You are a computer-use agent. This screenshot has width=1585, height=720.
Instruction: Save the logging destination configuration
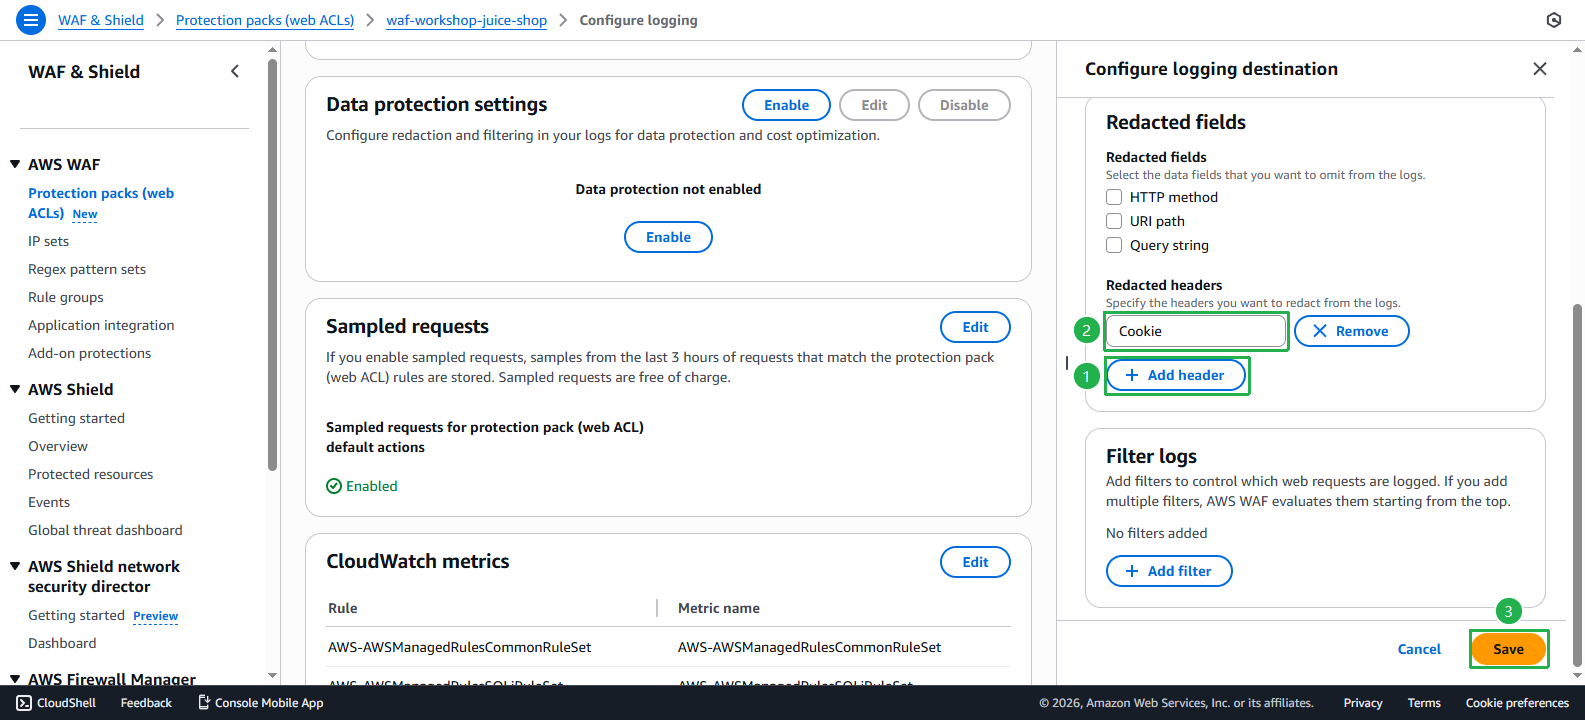tap(1508, 649)
